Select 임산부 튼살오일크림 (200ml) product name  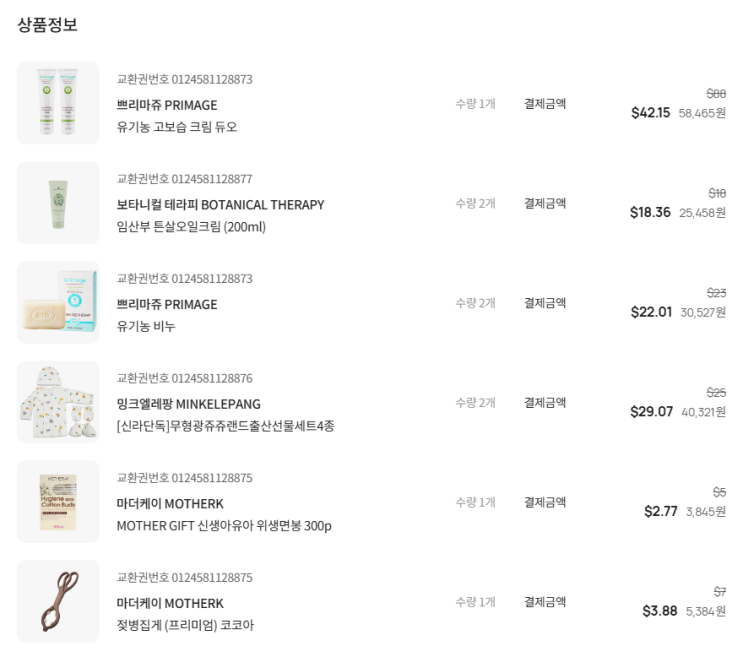191,227
